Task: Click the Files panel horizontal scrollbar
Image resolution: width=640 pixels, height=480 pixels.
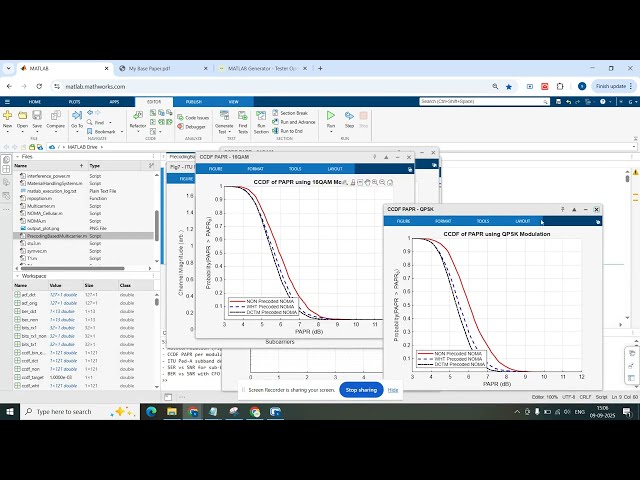Action: 73,269
